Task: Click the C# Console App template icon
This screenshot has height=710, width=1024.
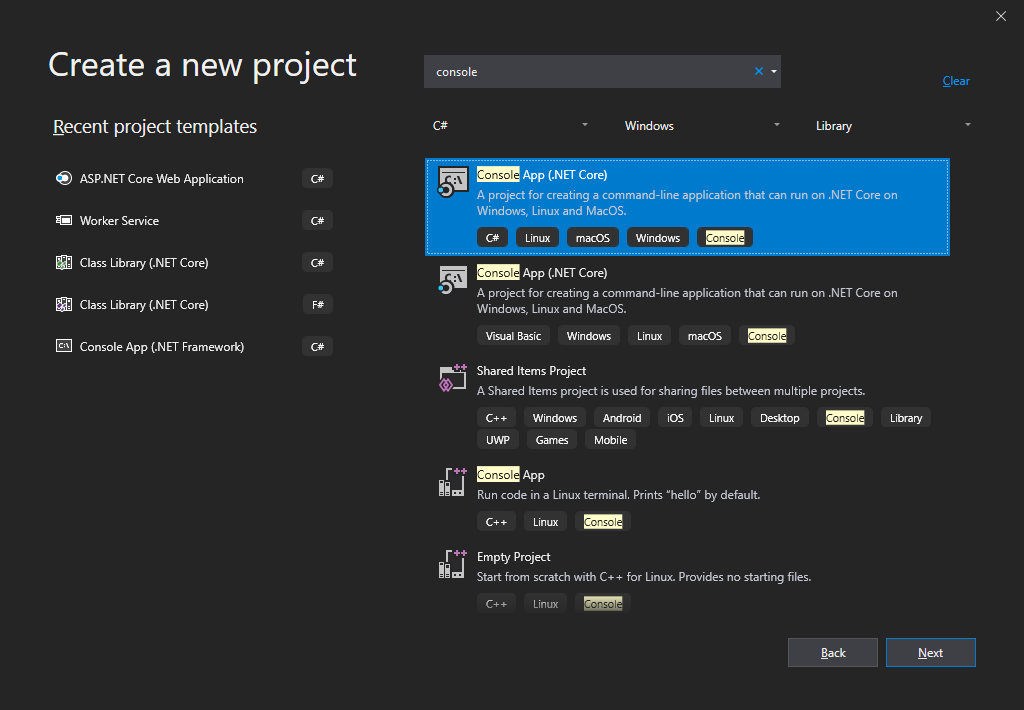Action: [x=453, y=183]
